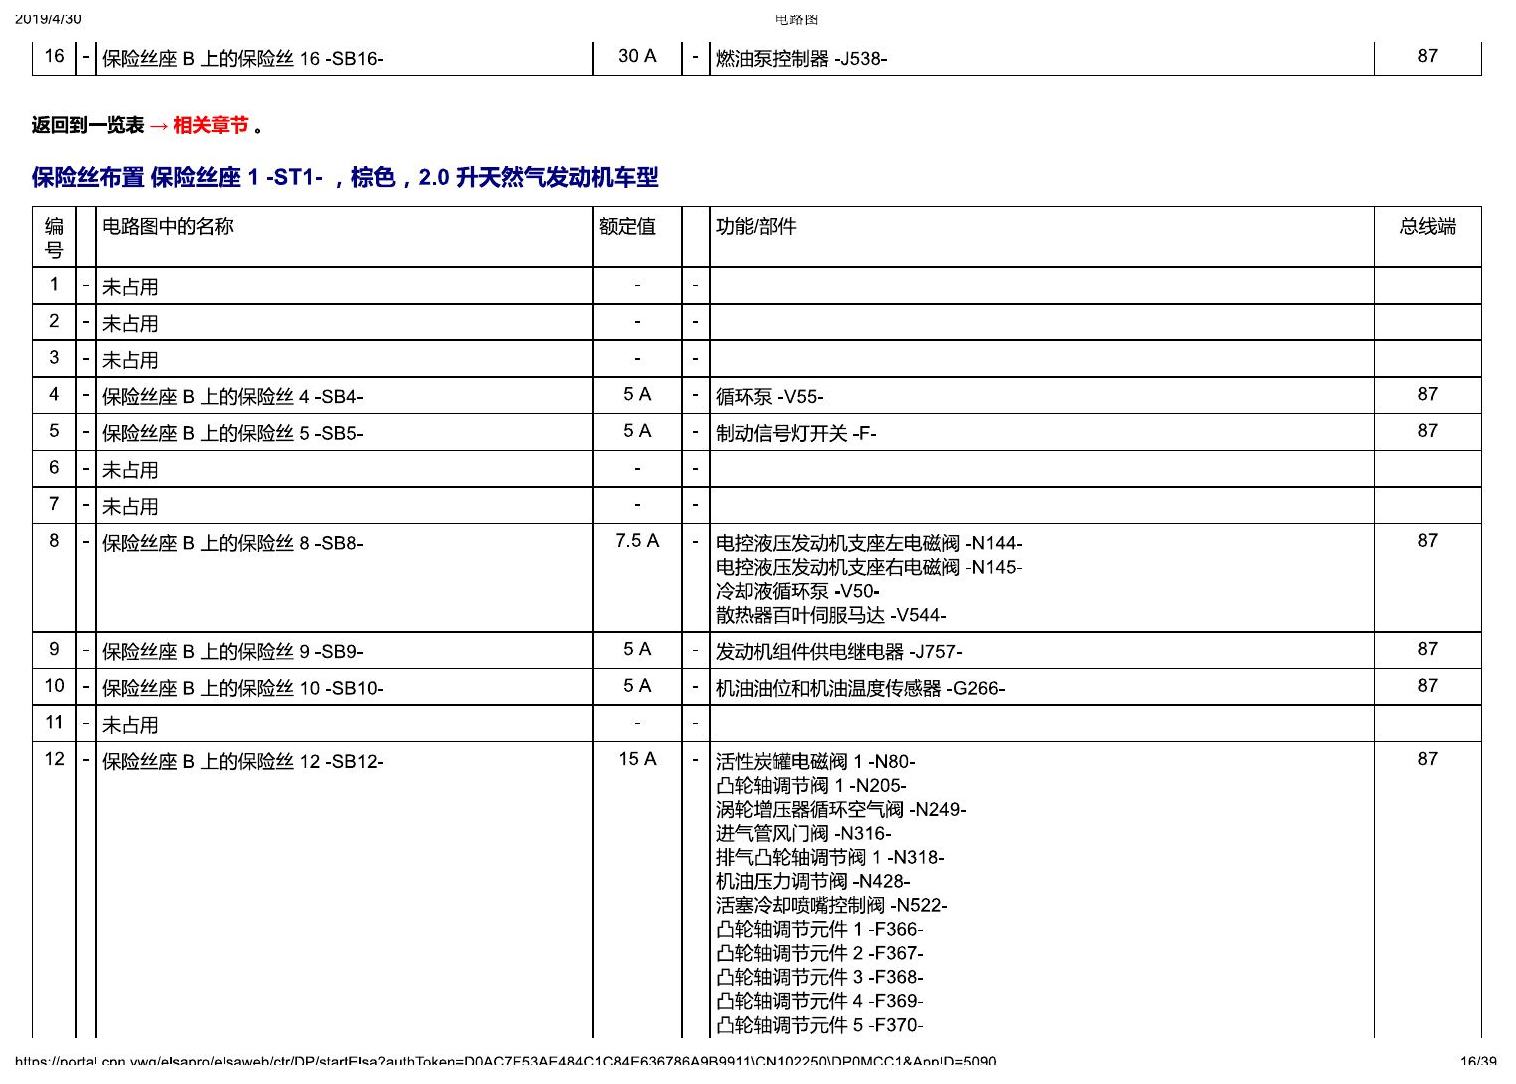Click 凸轮轴调节元件 2 -F367- line
Image resolution: width=1516 pixels, height=1084 pixels.
tap(820, 953)
